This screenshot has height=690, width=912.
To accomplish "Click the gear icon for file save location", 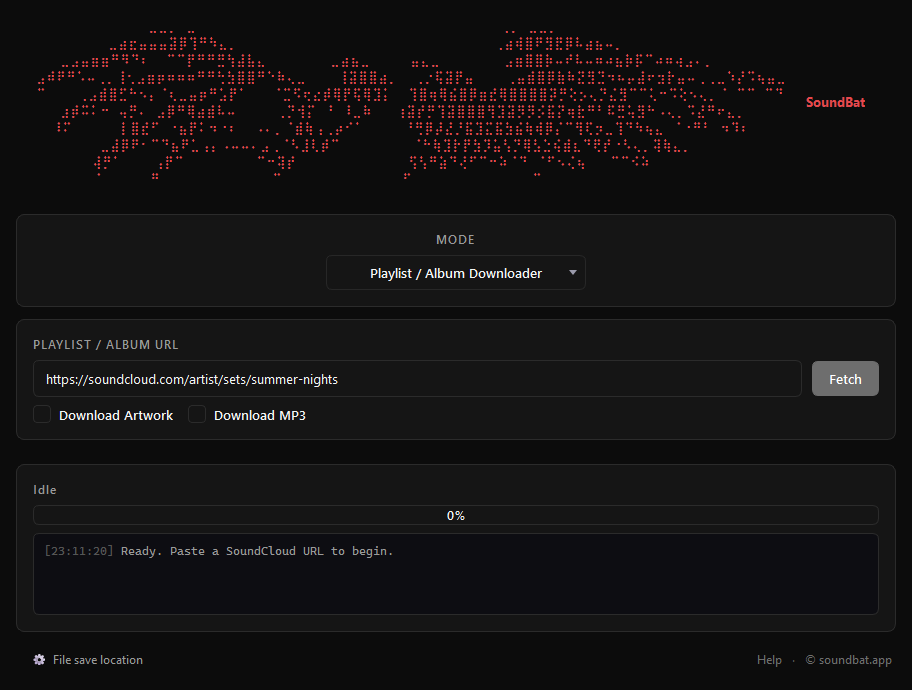I will click(39, 660).
